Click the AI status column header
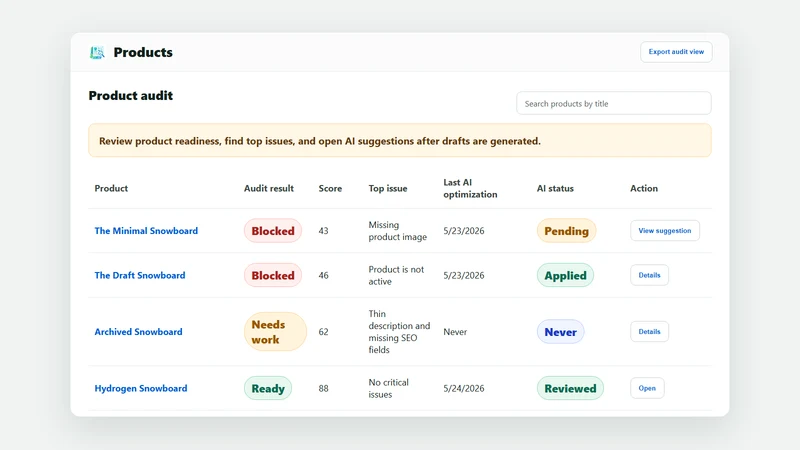The width and height of the screenshot is (800, 450). click(555, 188)
